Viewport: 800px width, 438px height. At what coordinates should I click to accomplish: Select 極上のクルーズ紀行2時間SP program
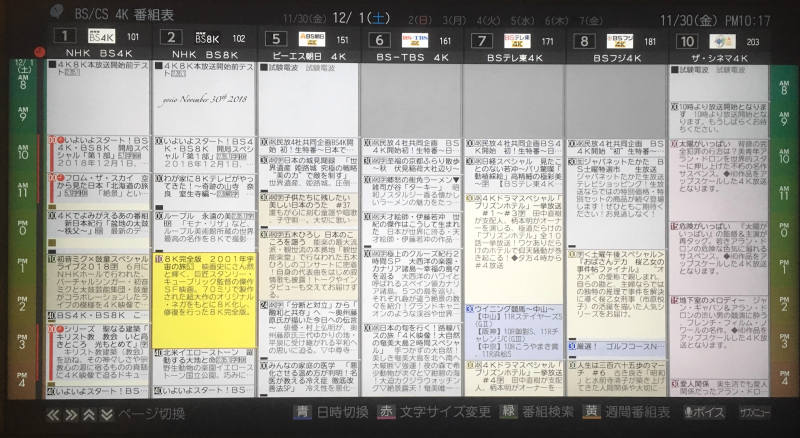[x=412, y=284]
